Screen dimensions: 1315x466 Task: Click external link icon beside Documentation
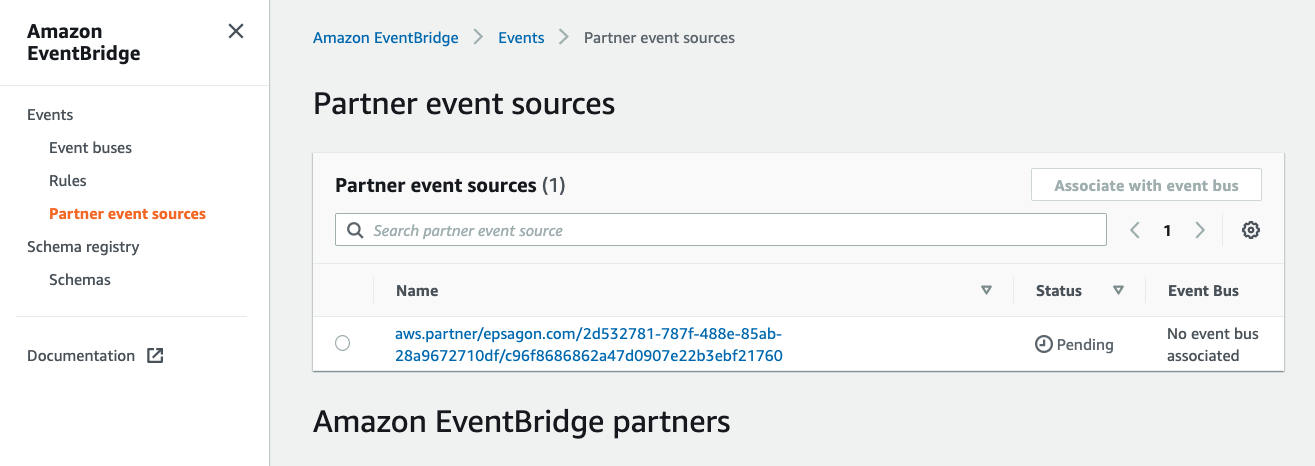coord(155,356)
